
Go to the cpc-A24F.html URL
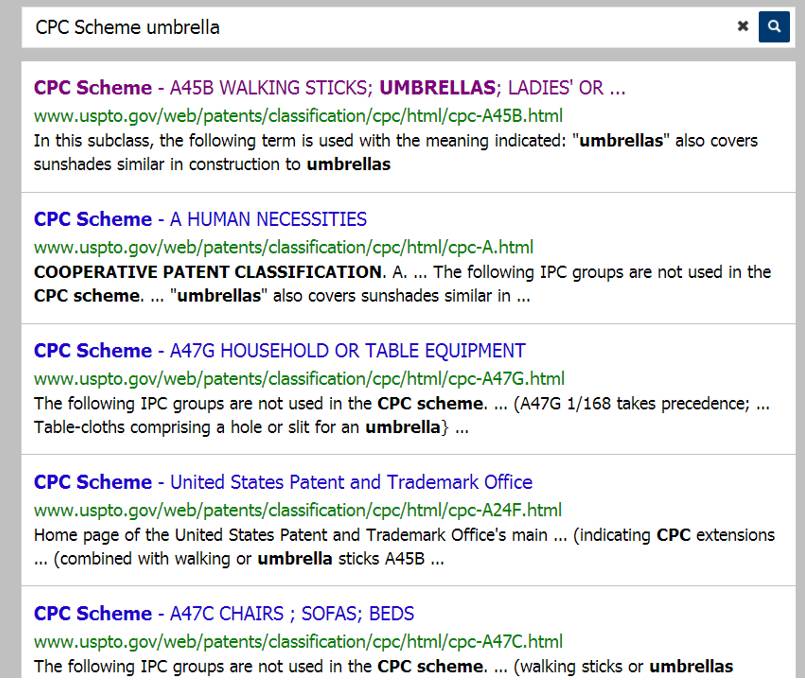coord(298,510)
